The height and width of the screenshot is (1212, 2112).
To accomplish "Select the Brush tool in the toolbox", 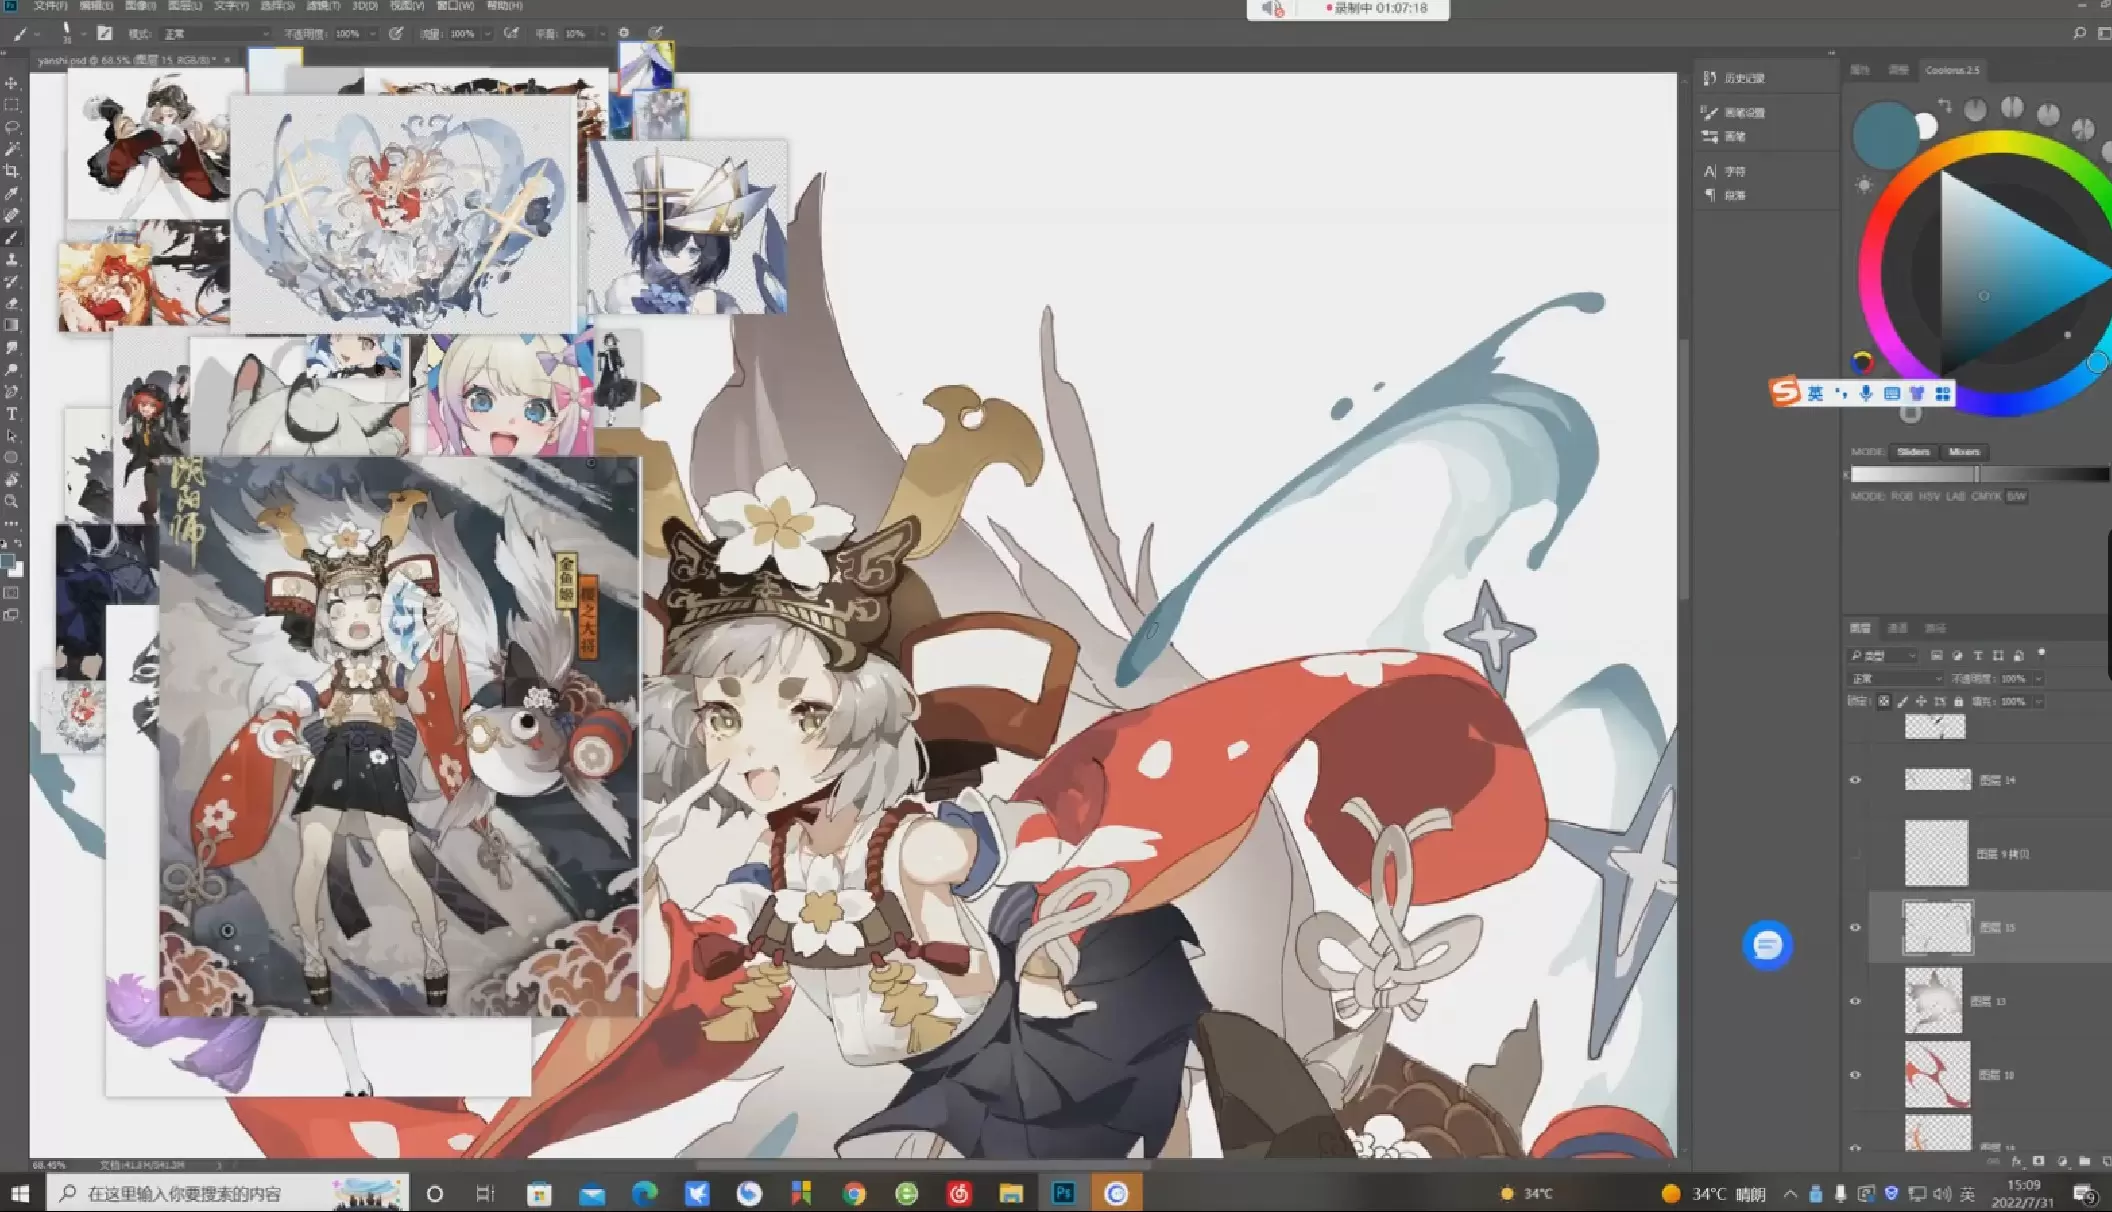I will [x=12, y=238].
